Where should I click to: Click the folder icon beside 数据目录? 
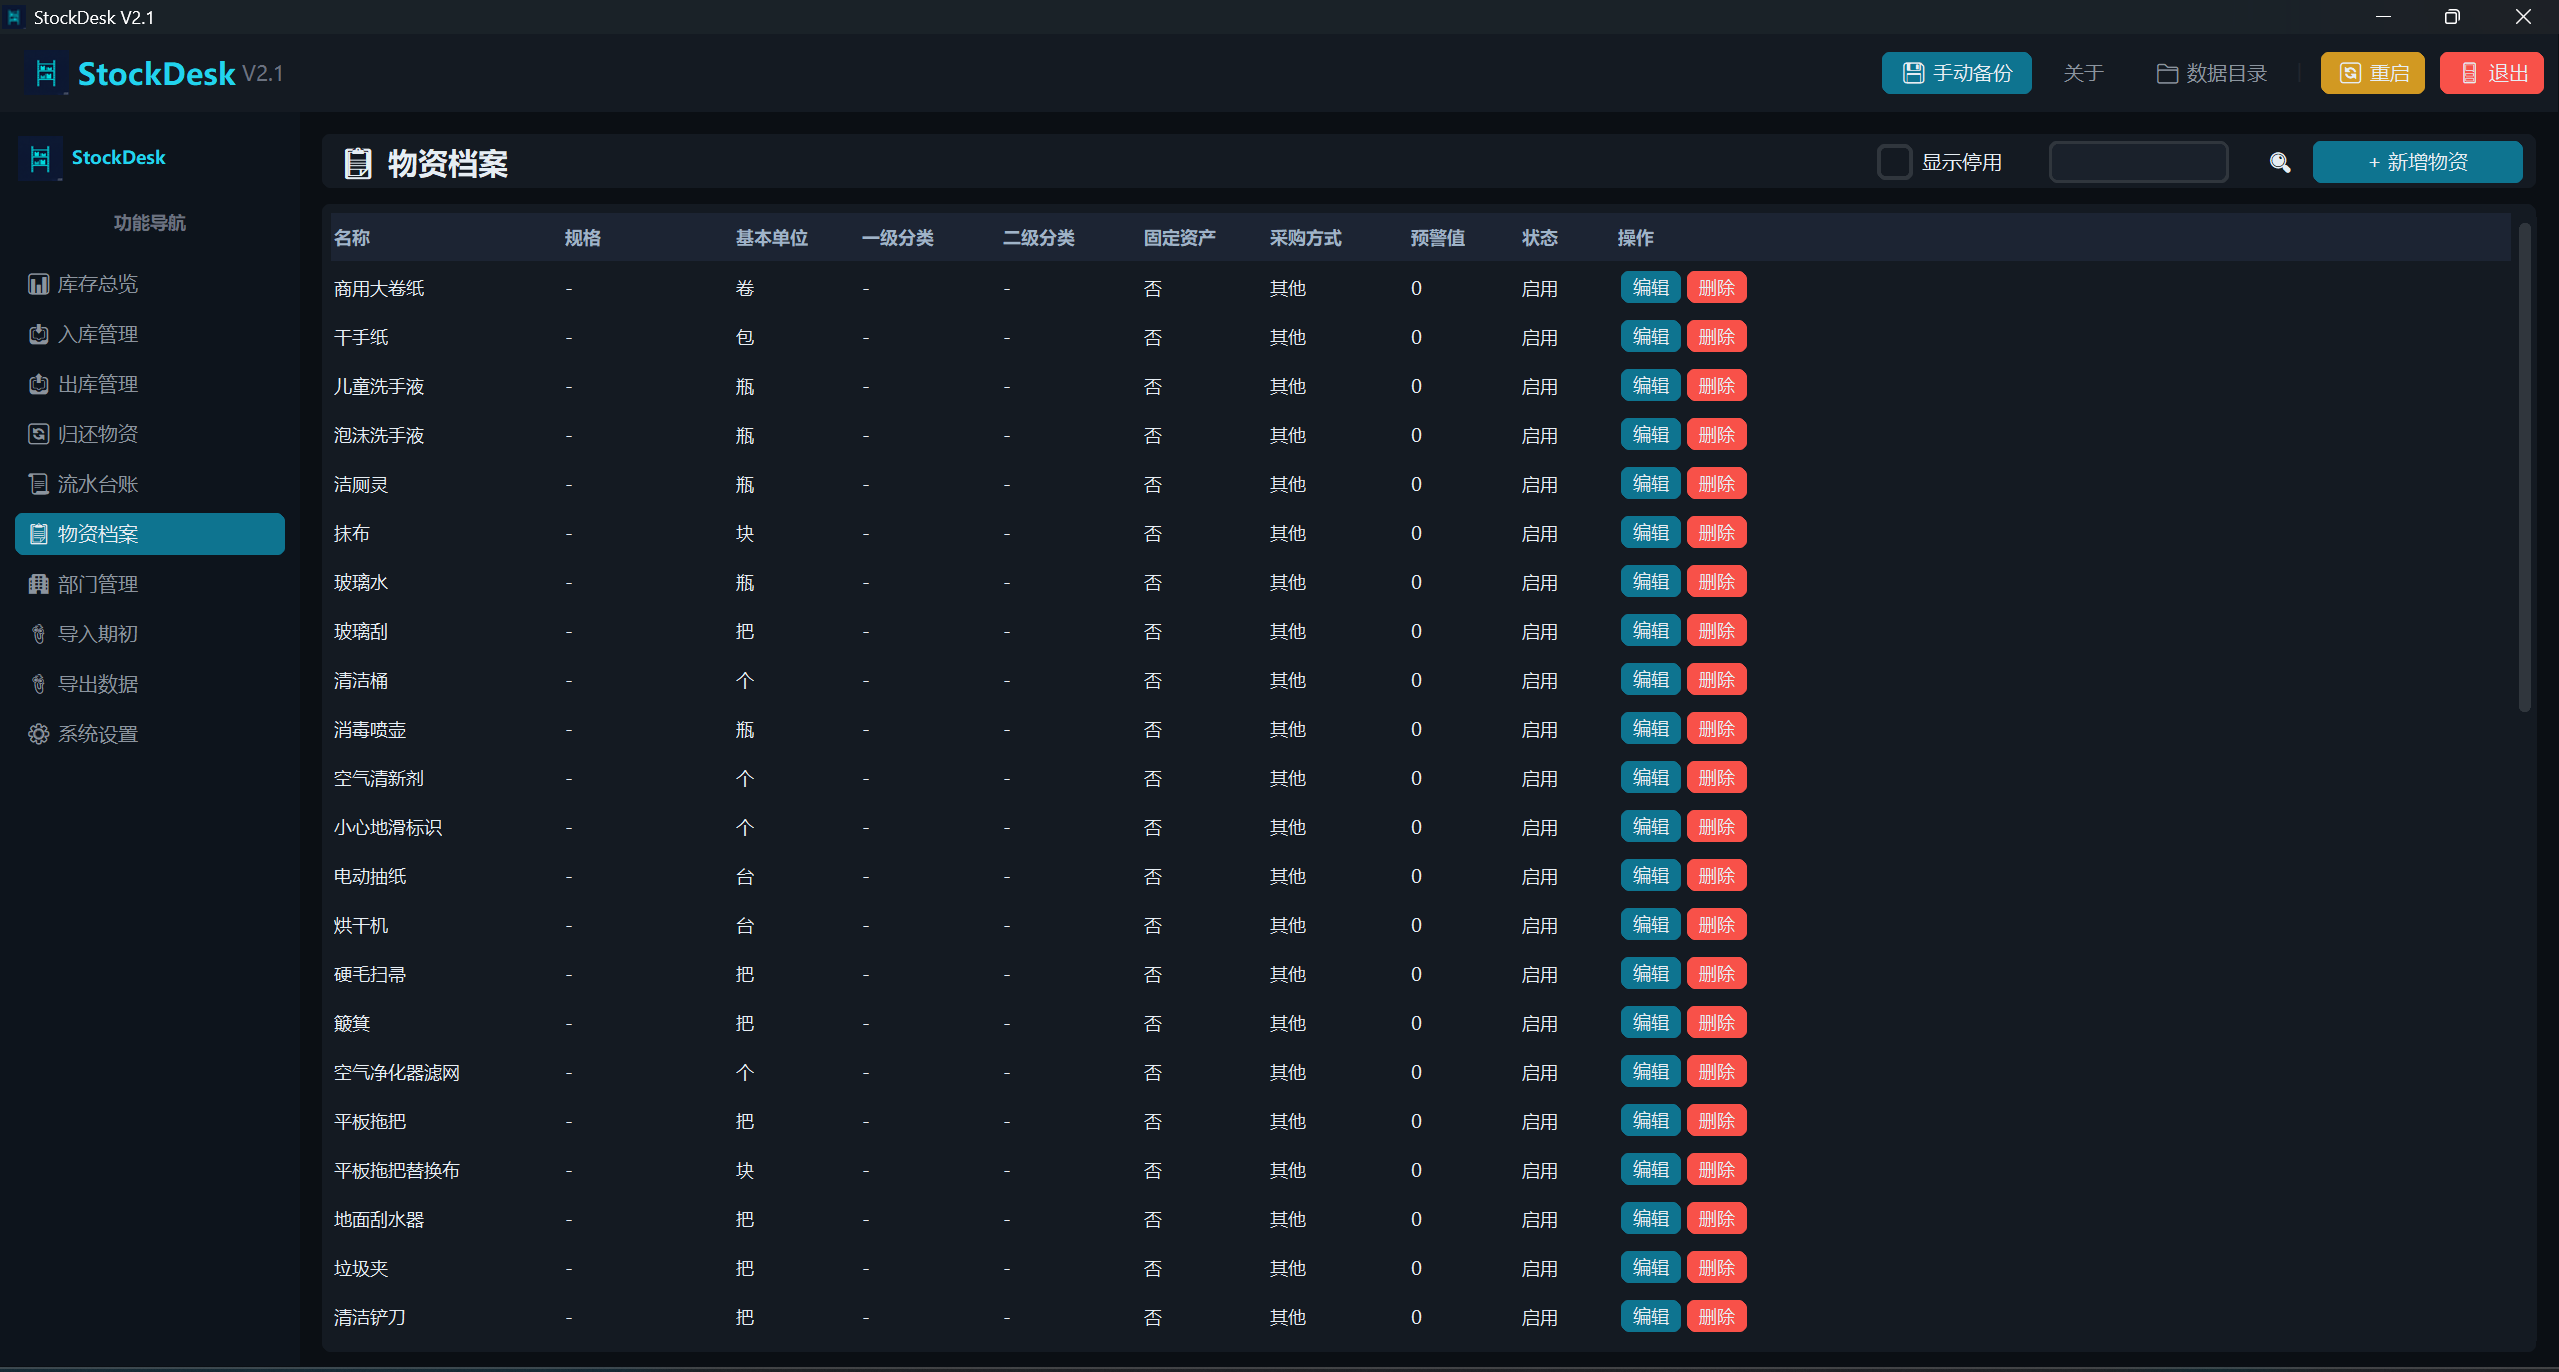[x=2167, y=73]
